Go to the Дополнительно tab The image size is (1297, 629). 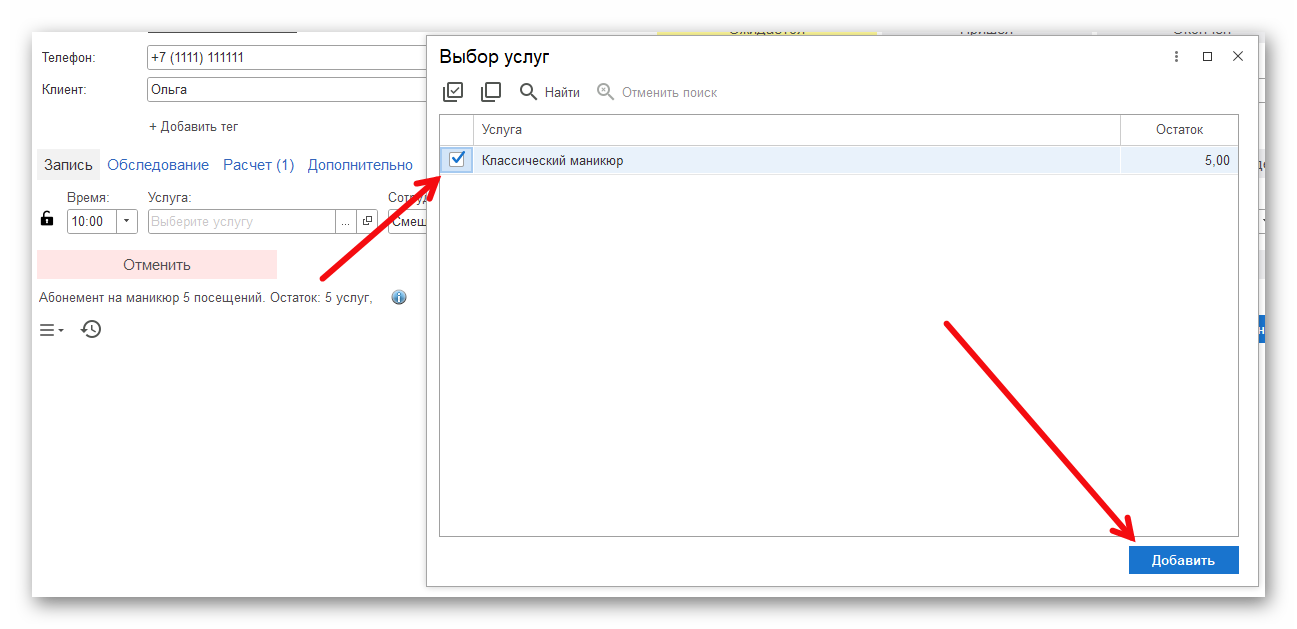[x=360, y=165]
